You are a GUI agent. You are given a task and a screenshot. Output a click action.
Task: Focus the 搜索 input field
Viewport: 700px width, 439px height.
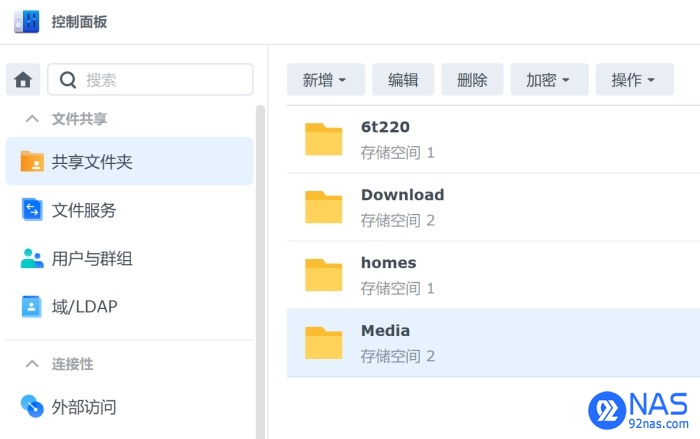coord(150,79)
